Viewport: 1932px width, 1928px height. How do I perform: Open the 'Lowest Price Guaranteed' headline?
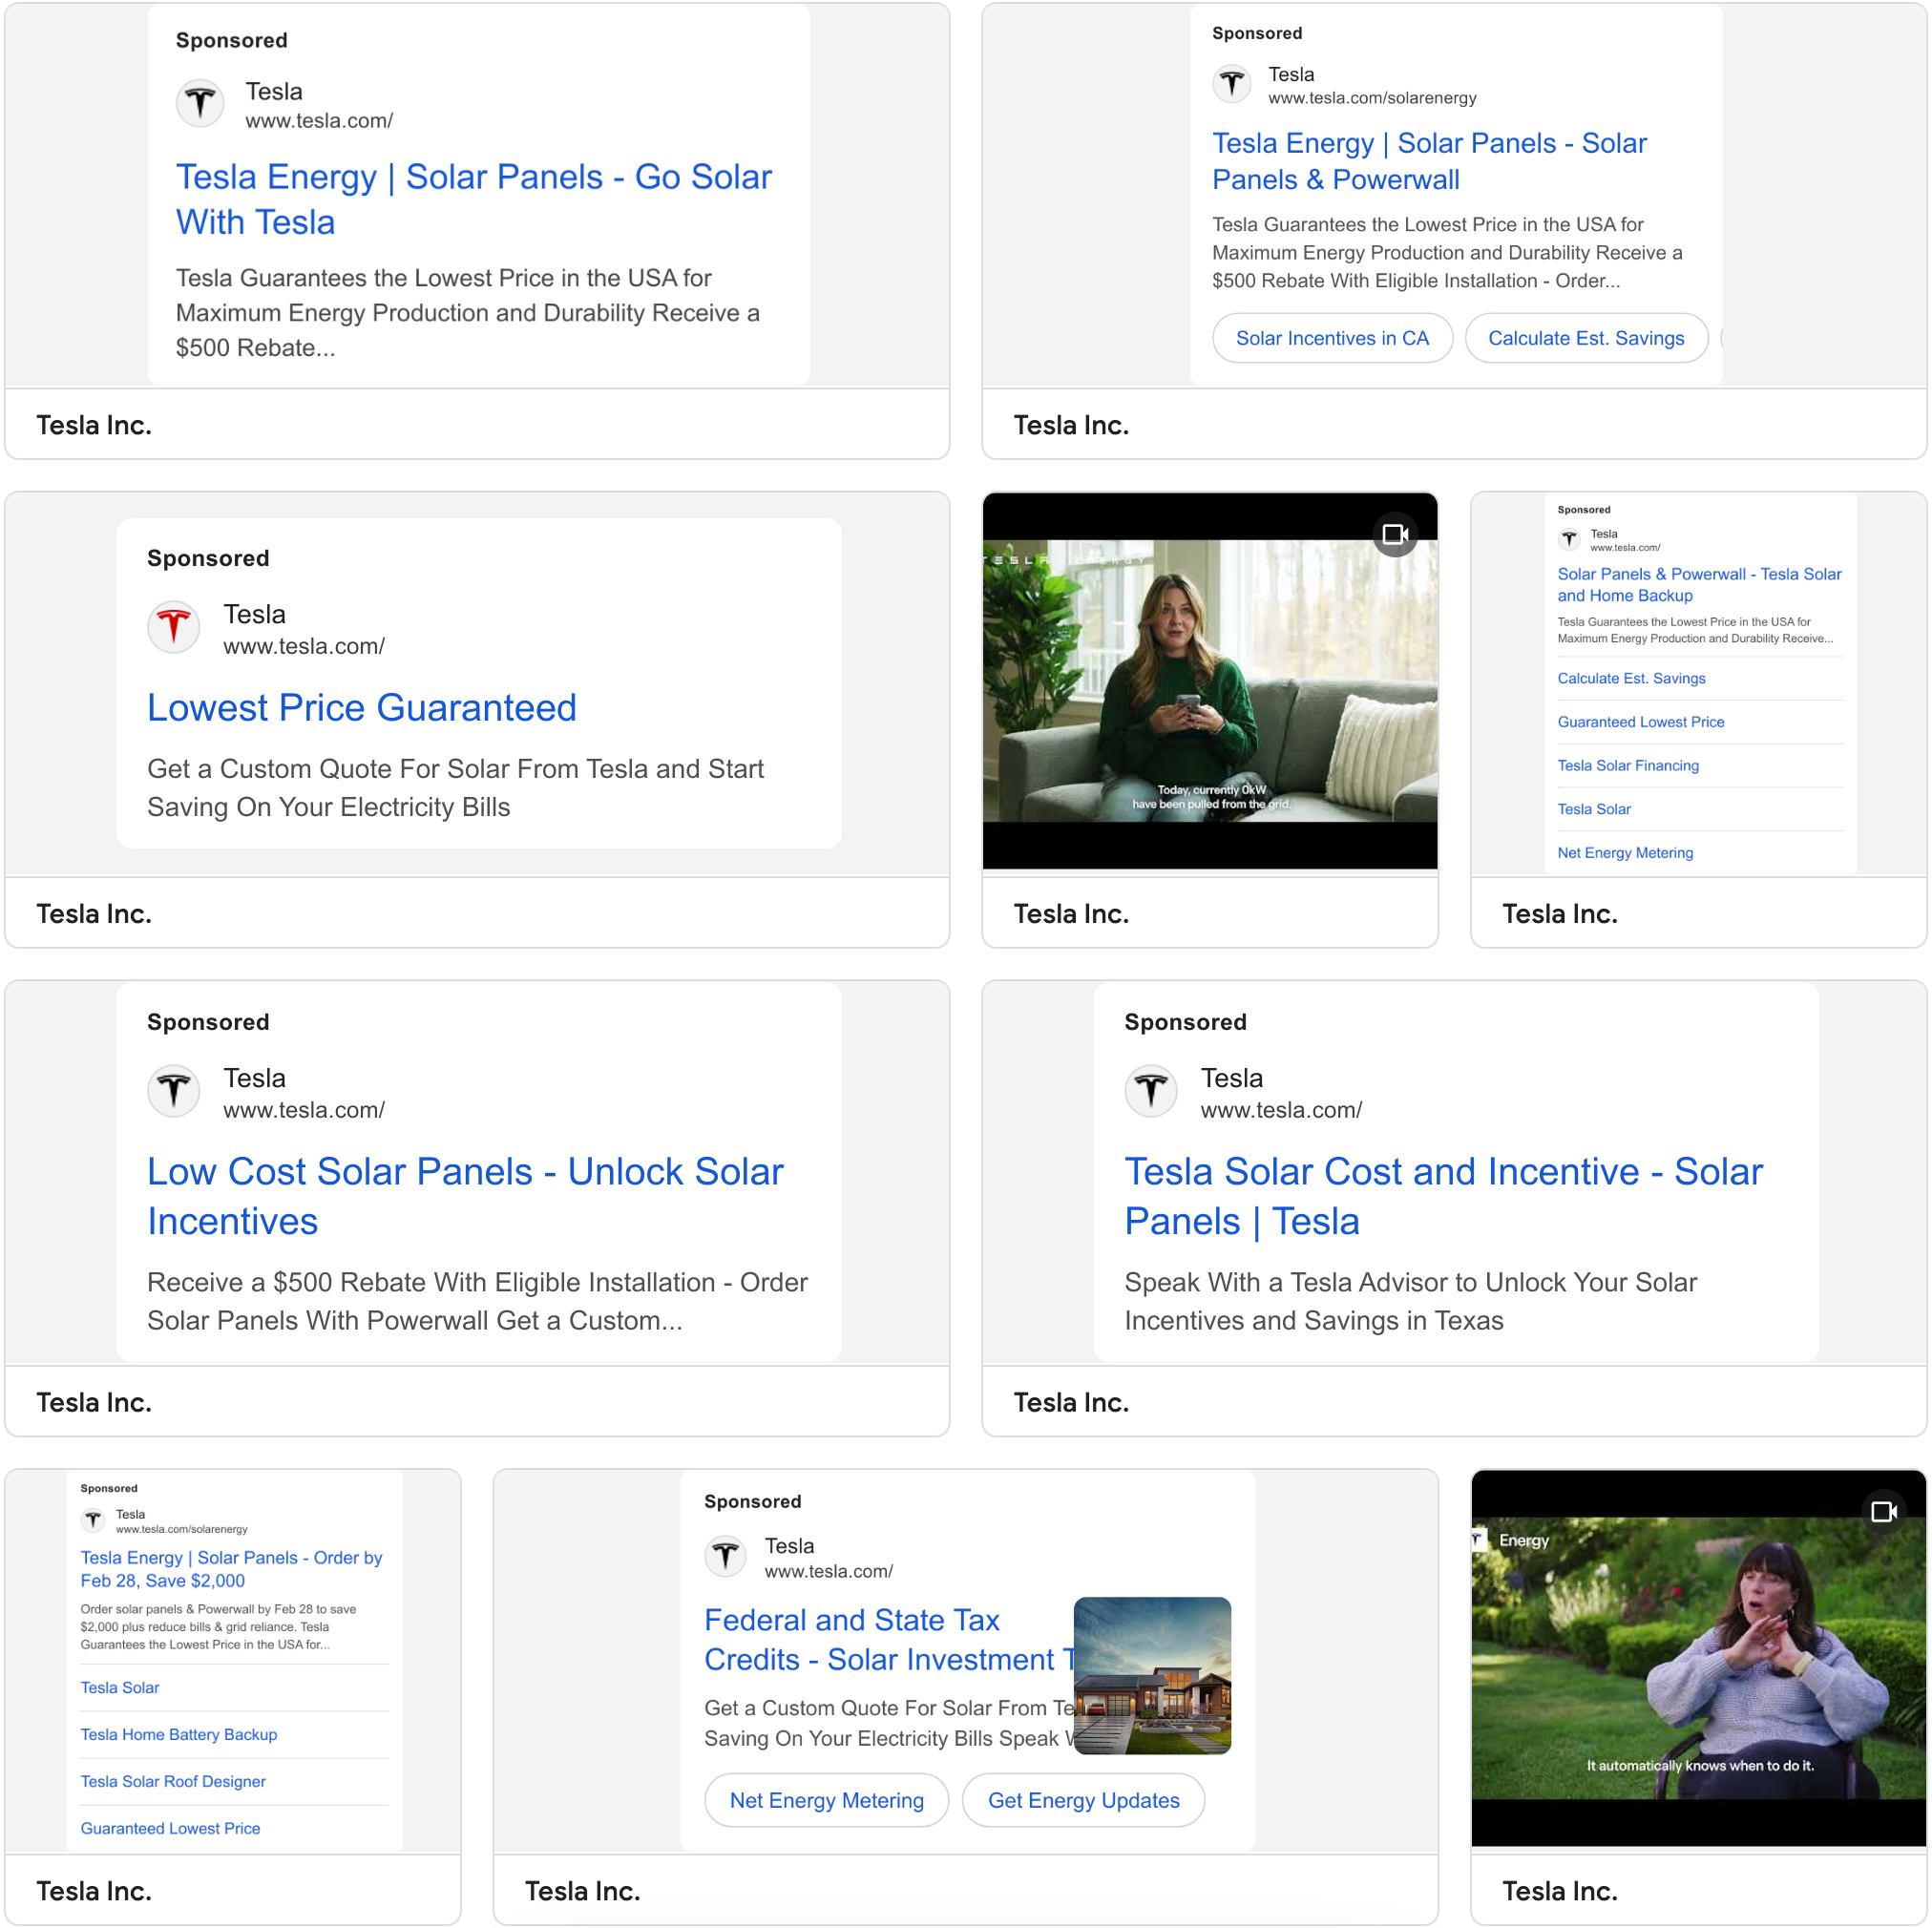pos(362,708)
